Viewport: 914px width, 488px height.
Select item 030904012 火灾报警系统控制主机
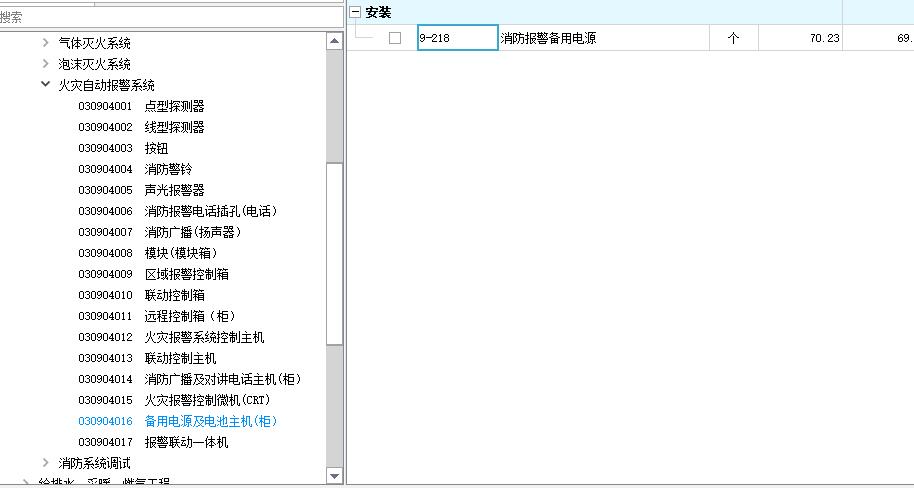point(171,337)
